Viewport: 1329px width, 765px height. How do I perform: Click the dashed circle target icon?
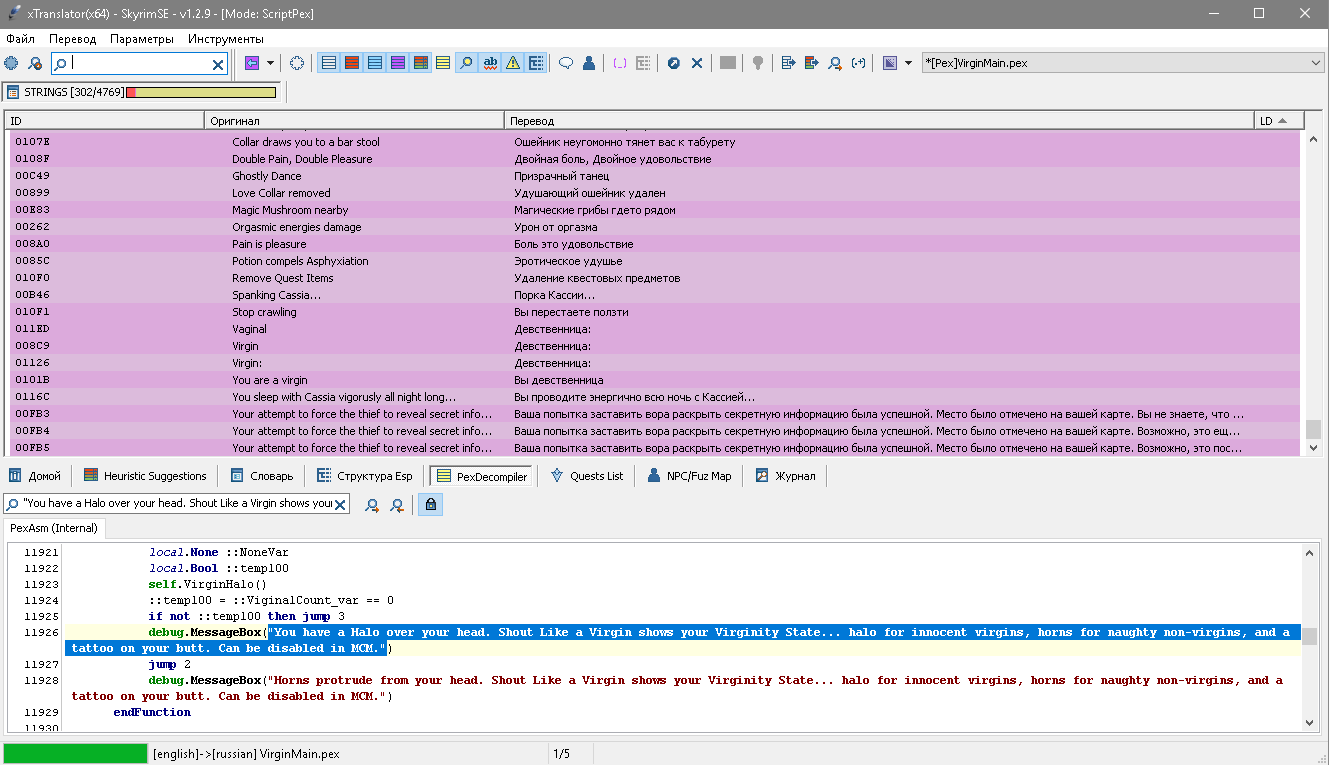[297, 63]
